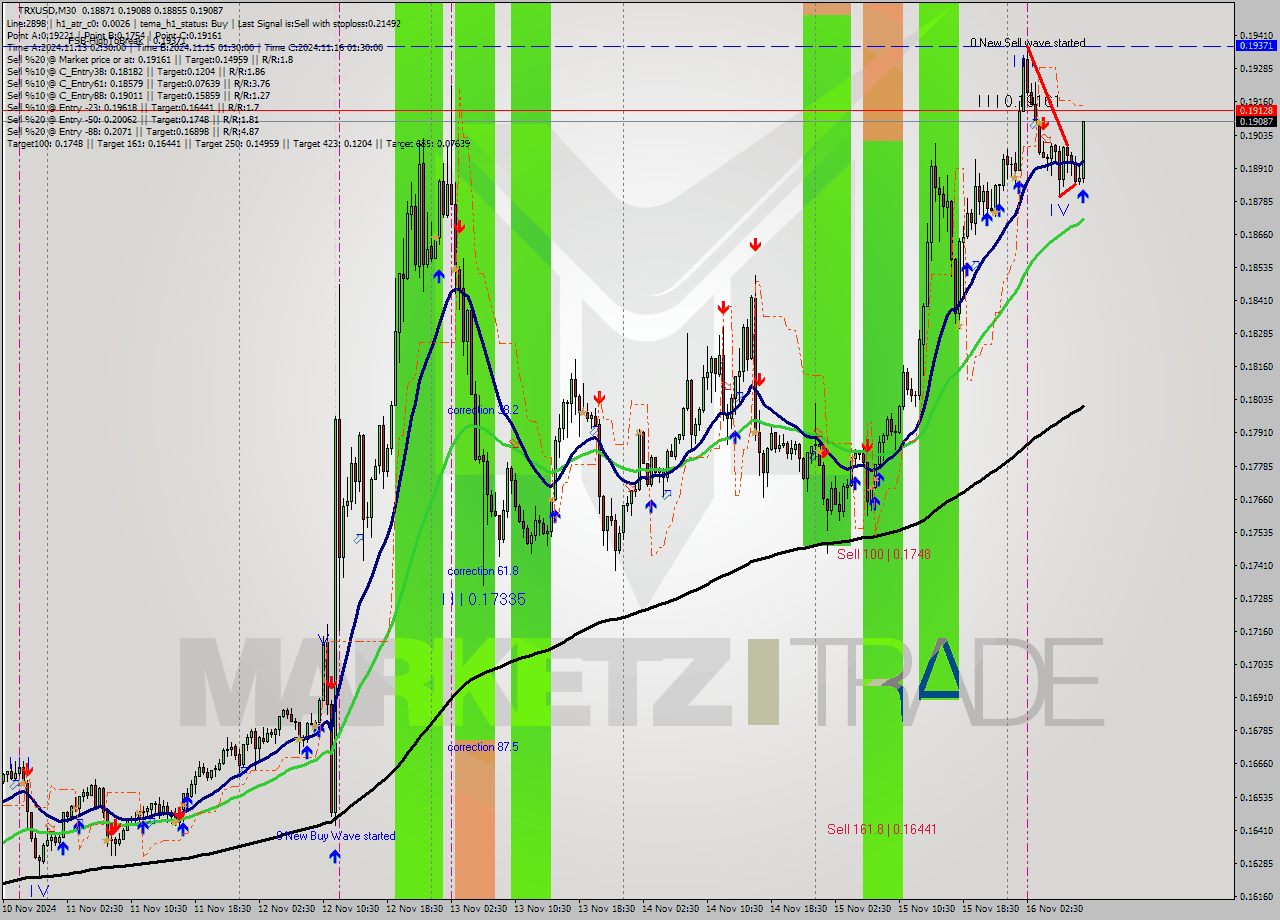This screenshot has height=920, width=1280.
Task: Click the '15 Nov 10:30' time axis label
Action: pos(927,909)
